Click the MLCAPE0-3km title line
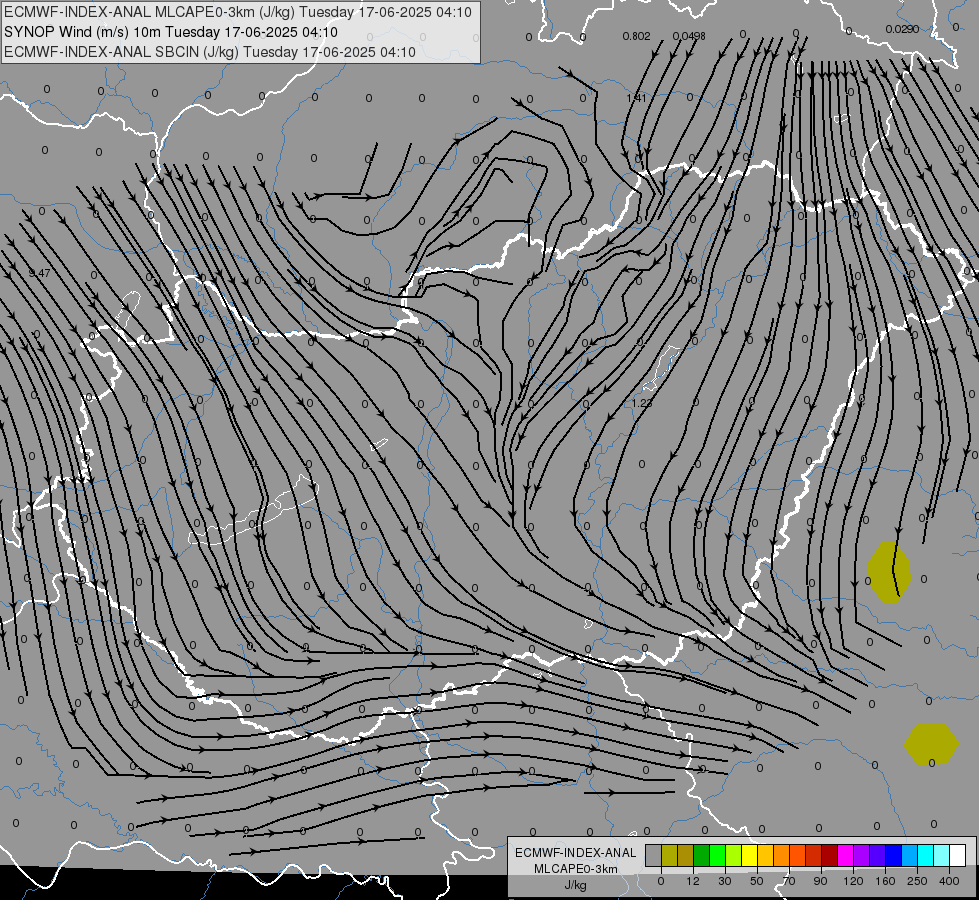The image size is (979, 900). [238, 12]
